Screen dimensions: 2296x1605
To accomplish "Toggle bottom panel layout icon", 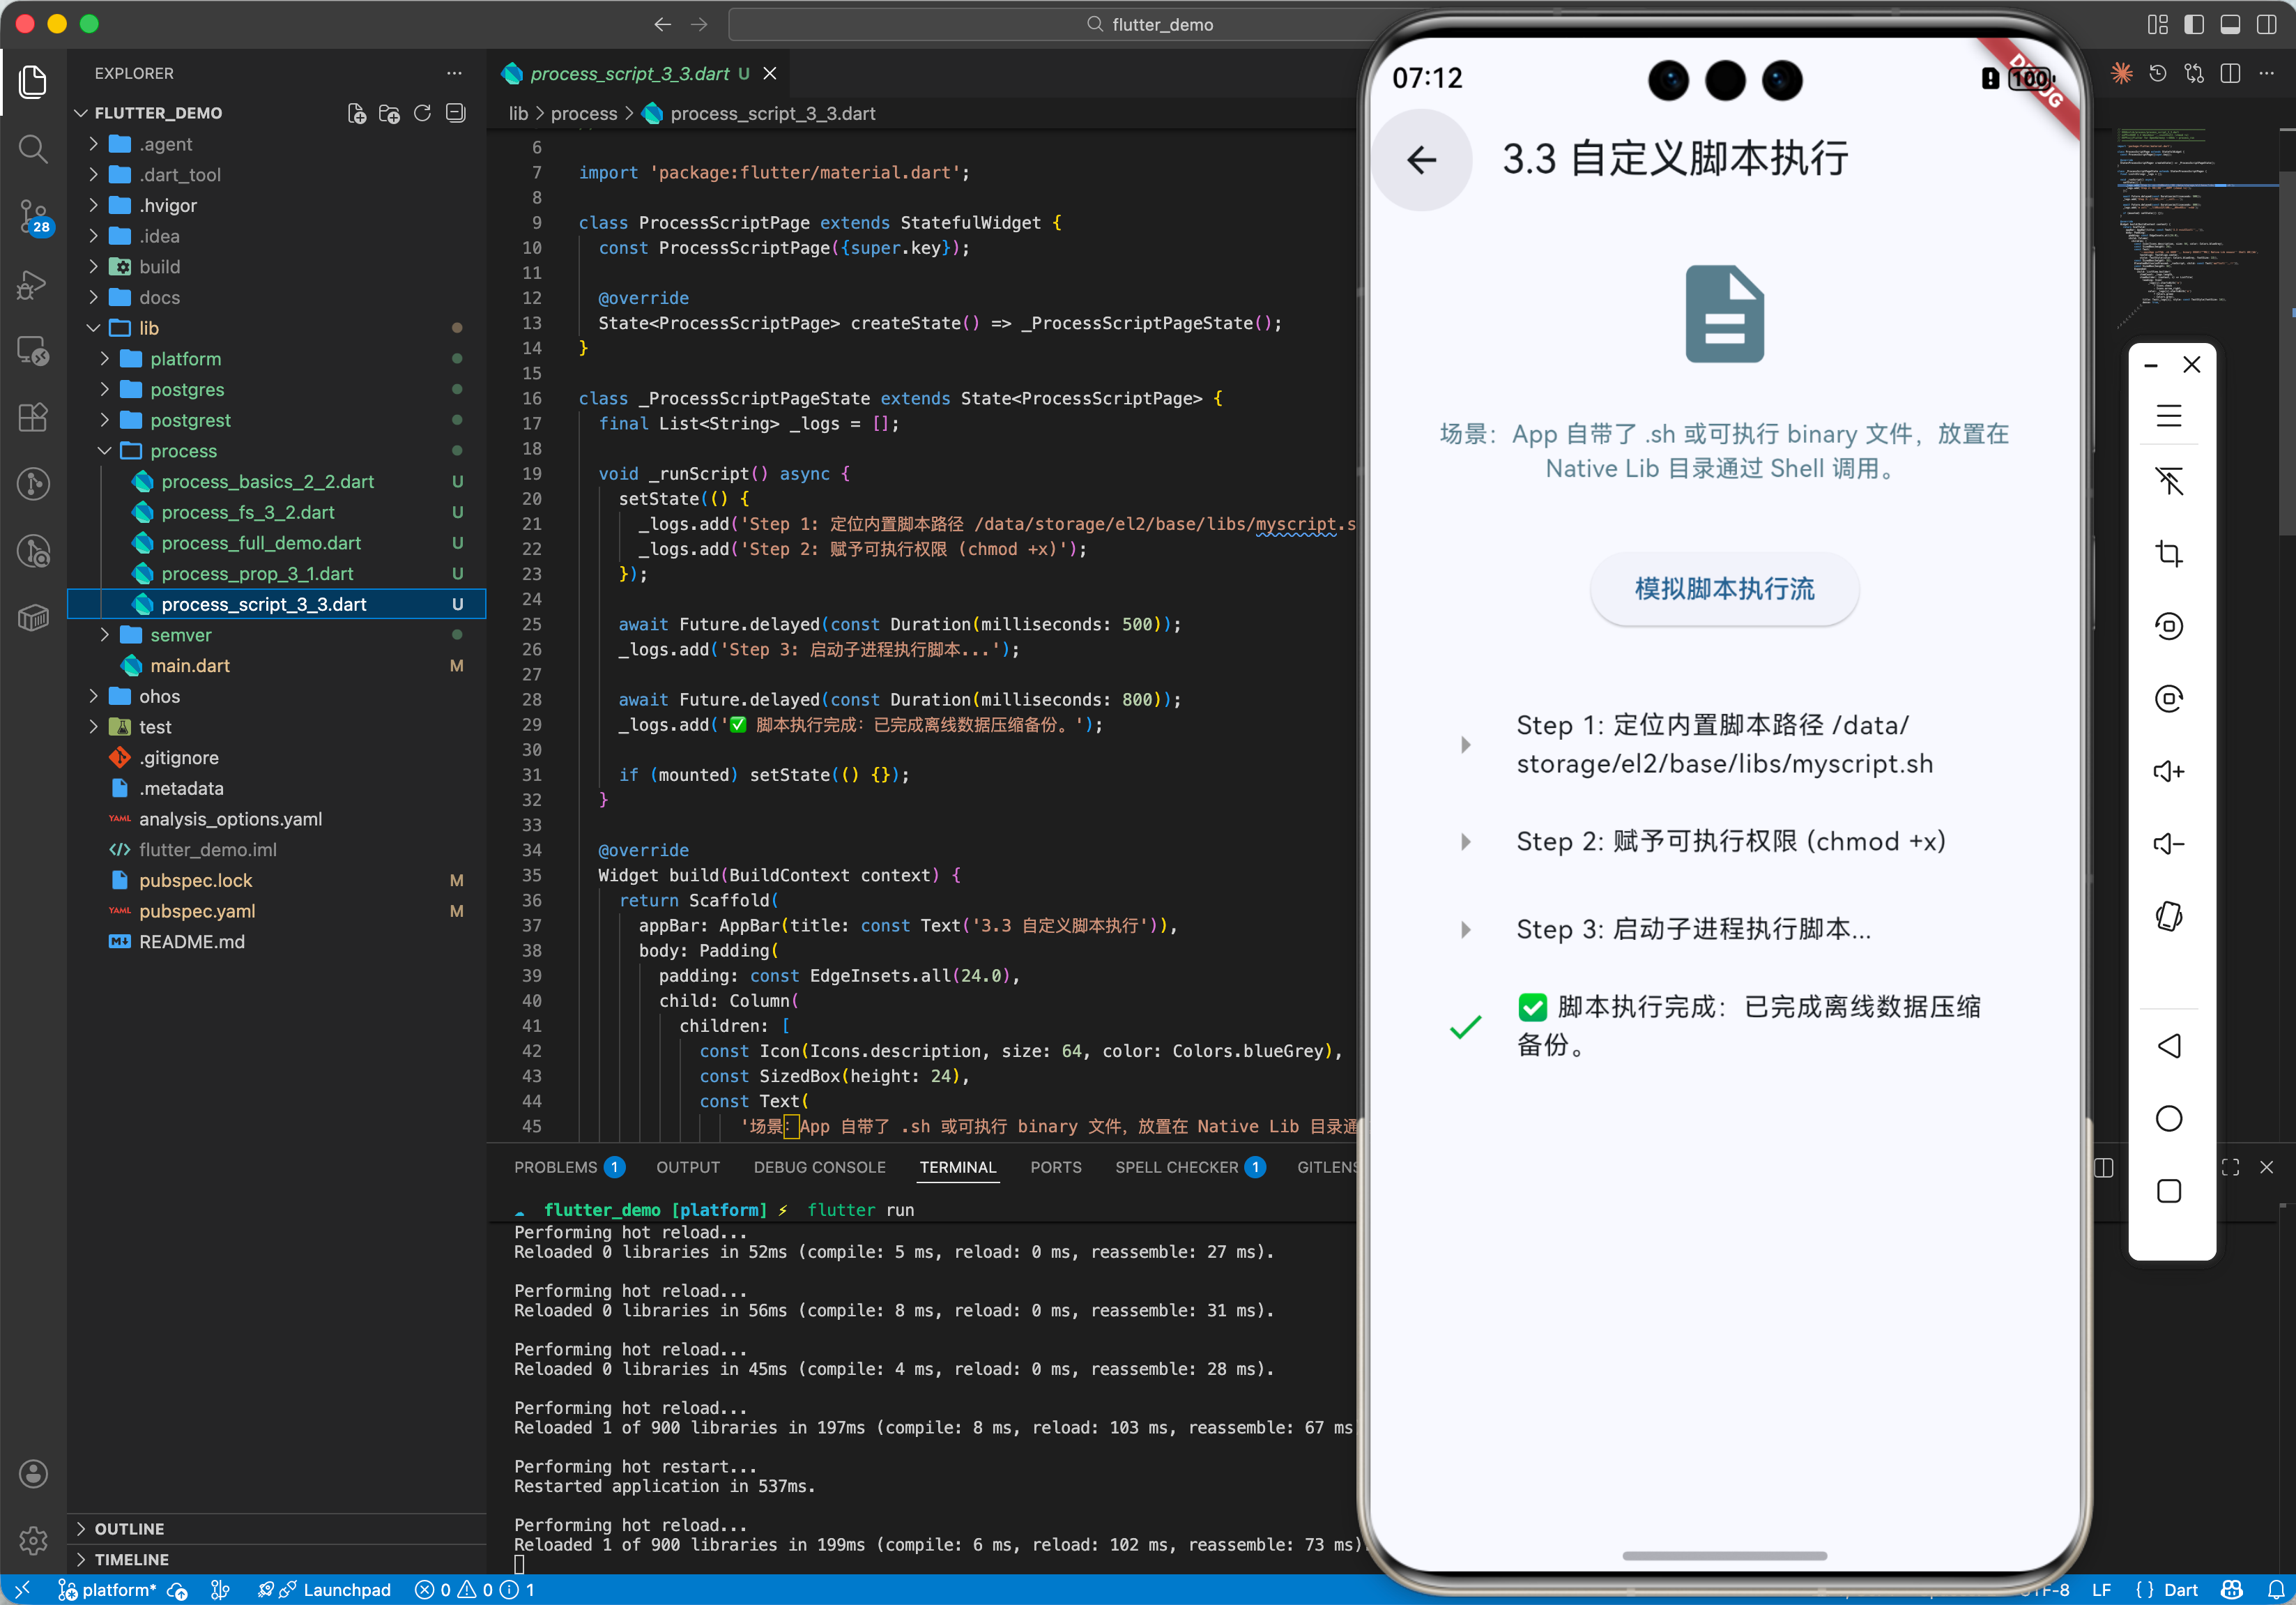I will click(x=2230, y=25).
